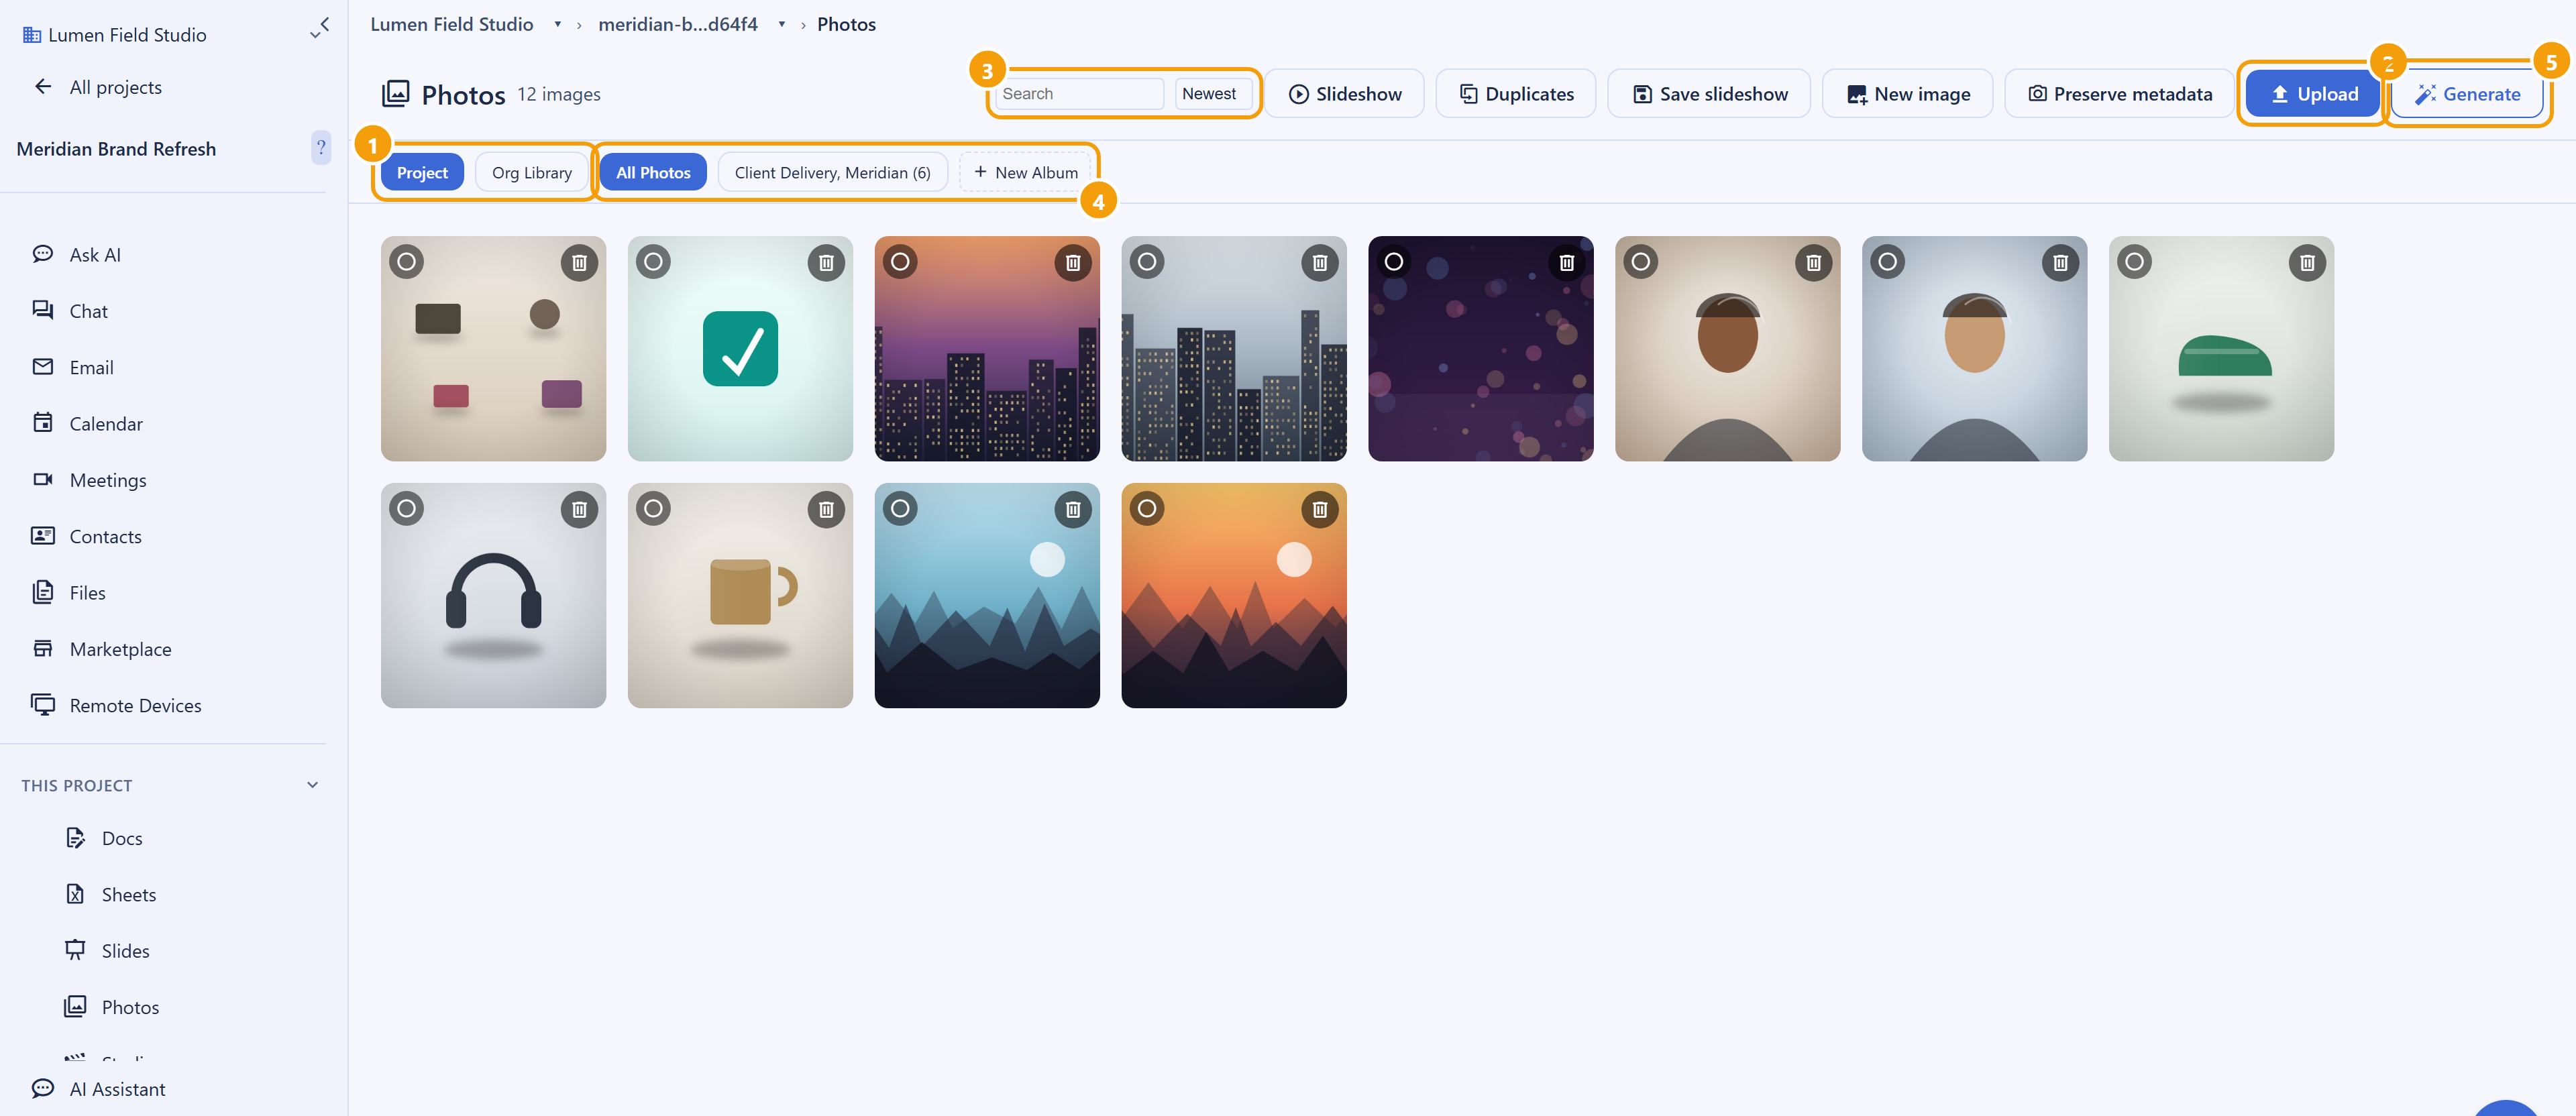Select the All Photos album tab
The image size is (2576, 1116).
click(x=653, y=172)
